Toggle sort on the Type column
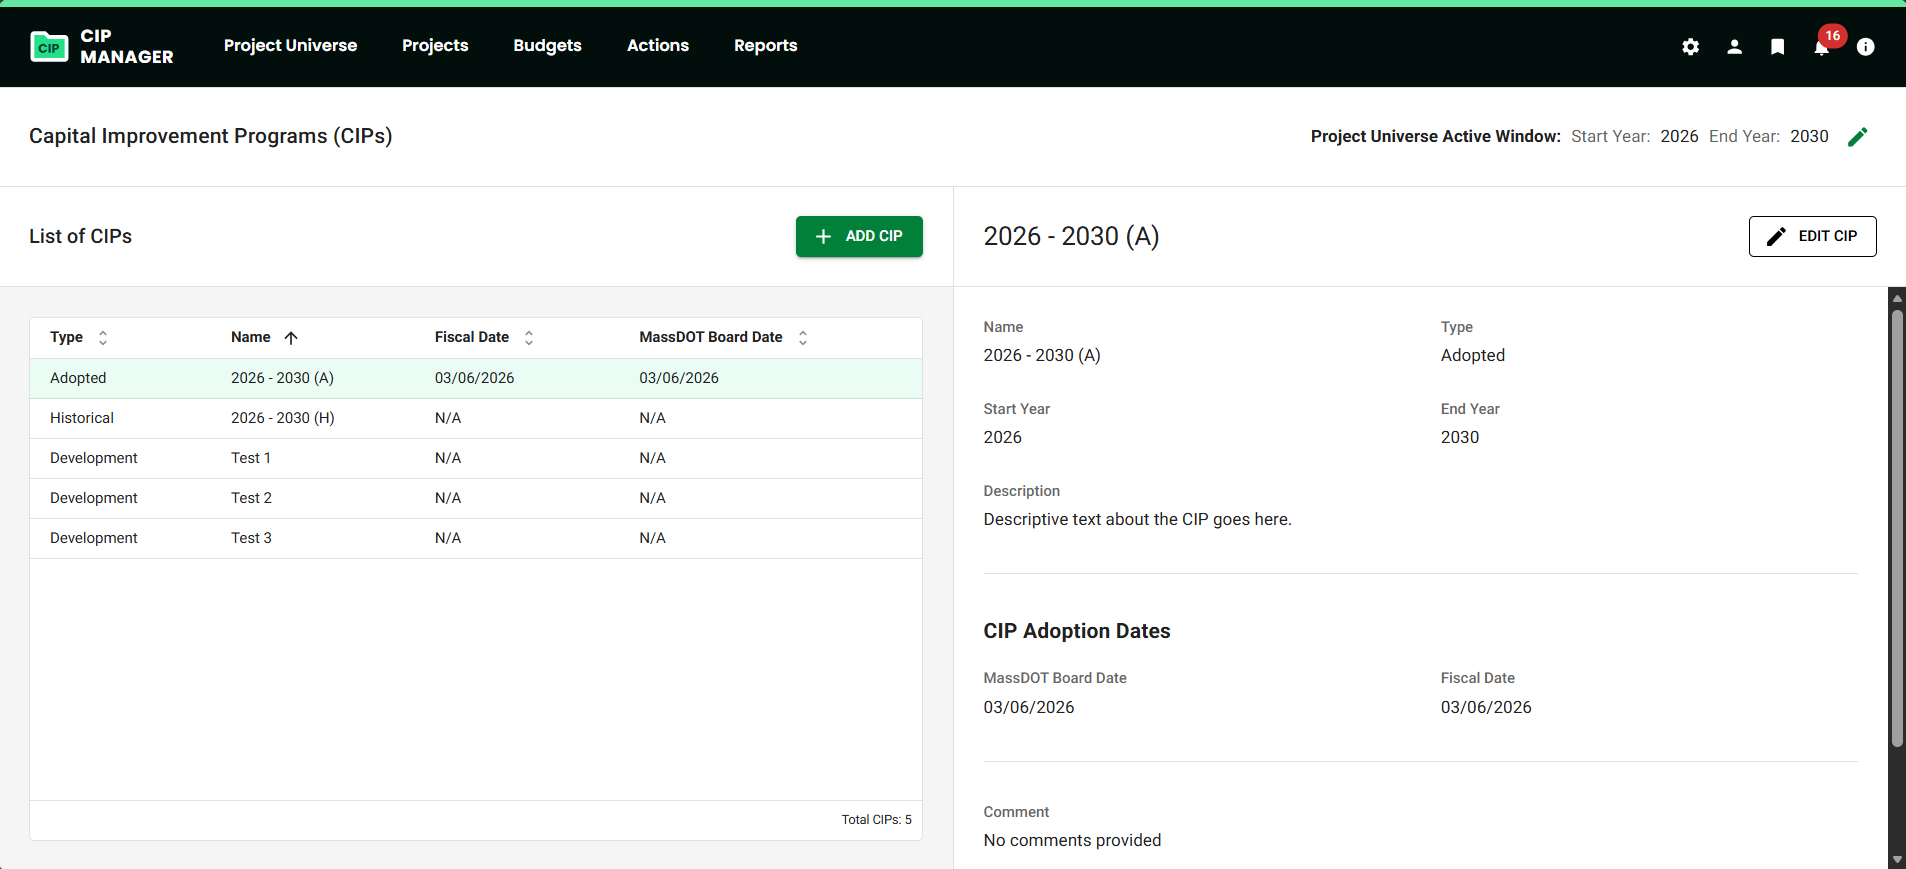The width and height of the screenshot is (1906, 869). point(103,338)
